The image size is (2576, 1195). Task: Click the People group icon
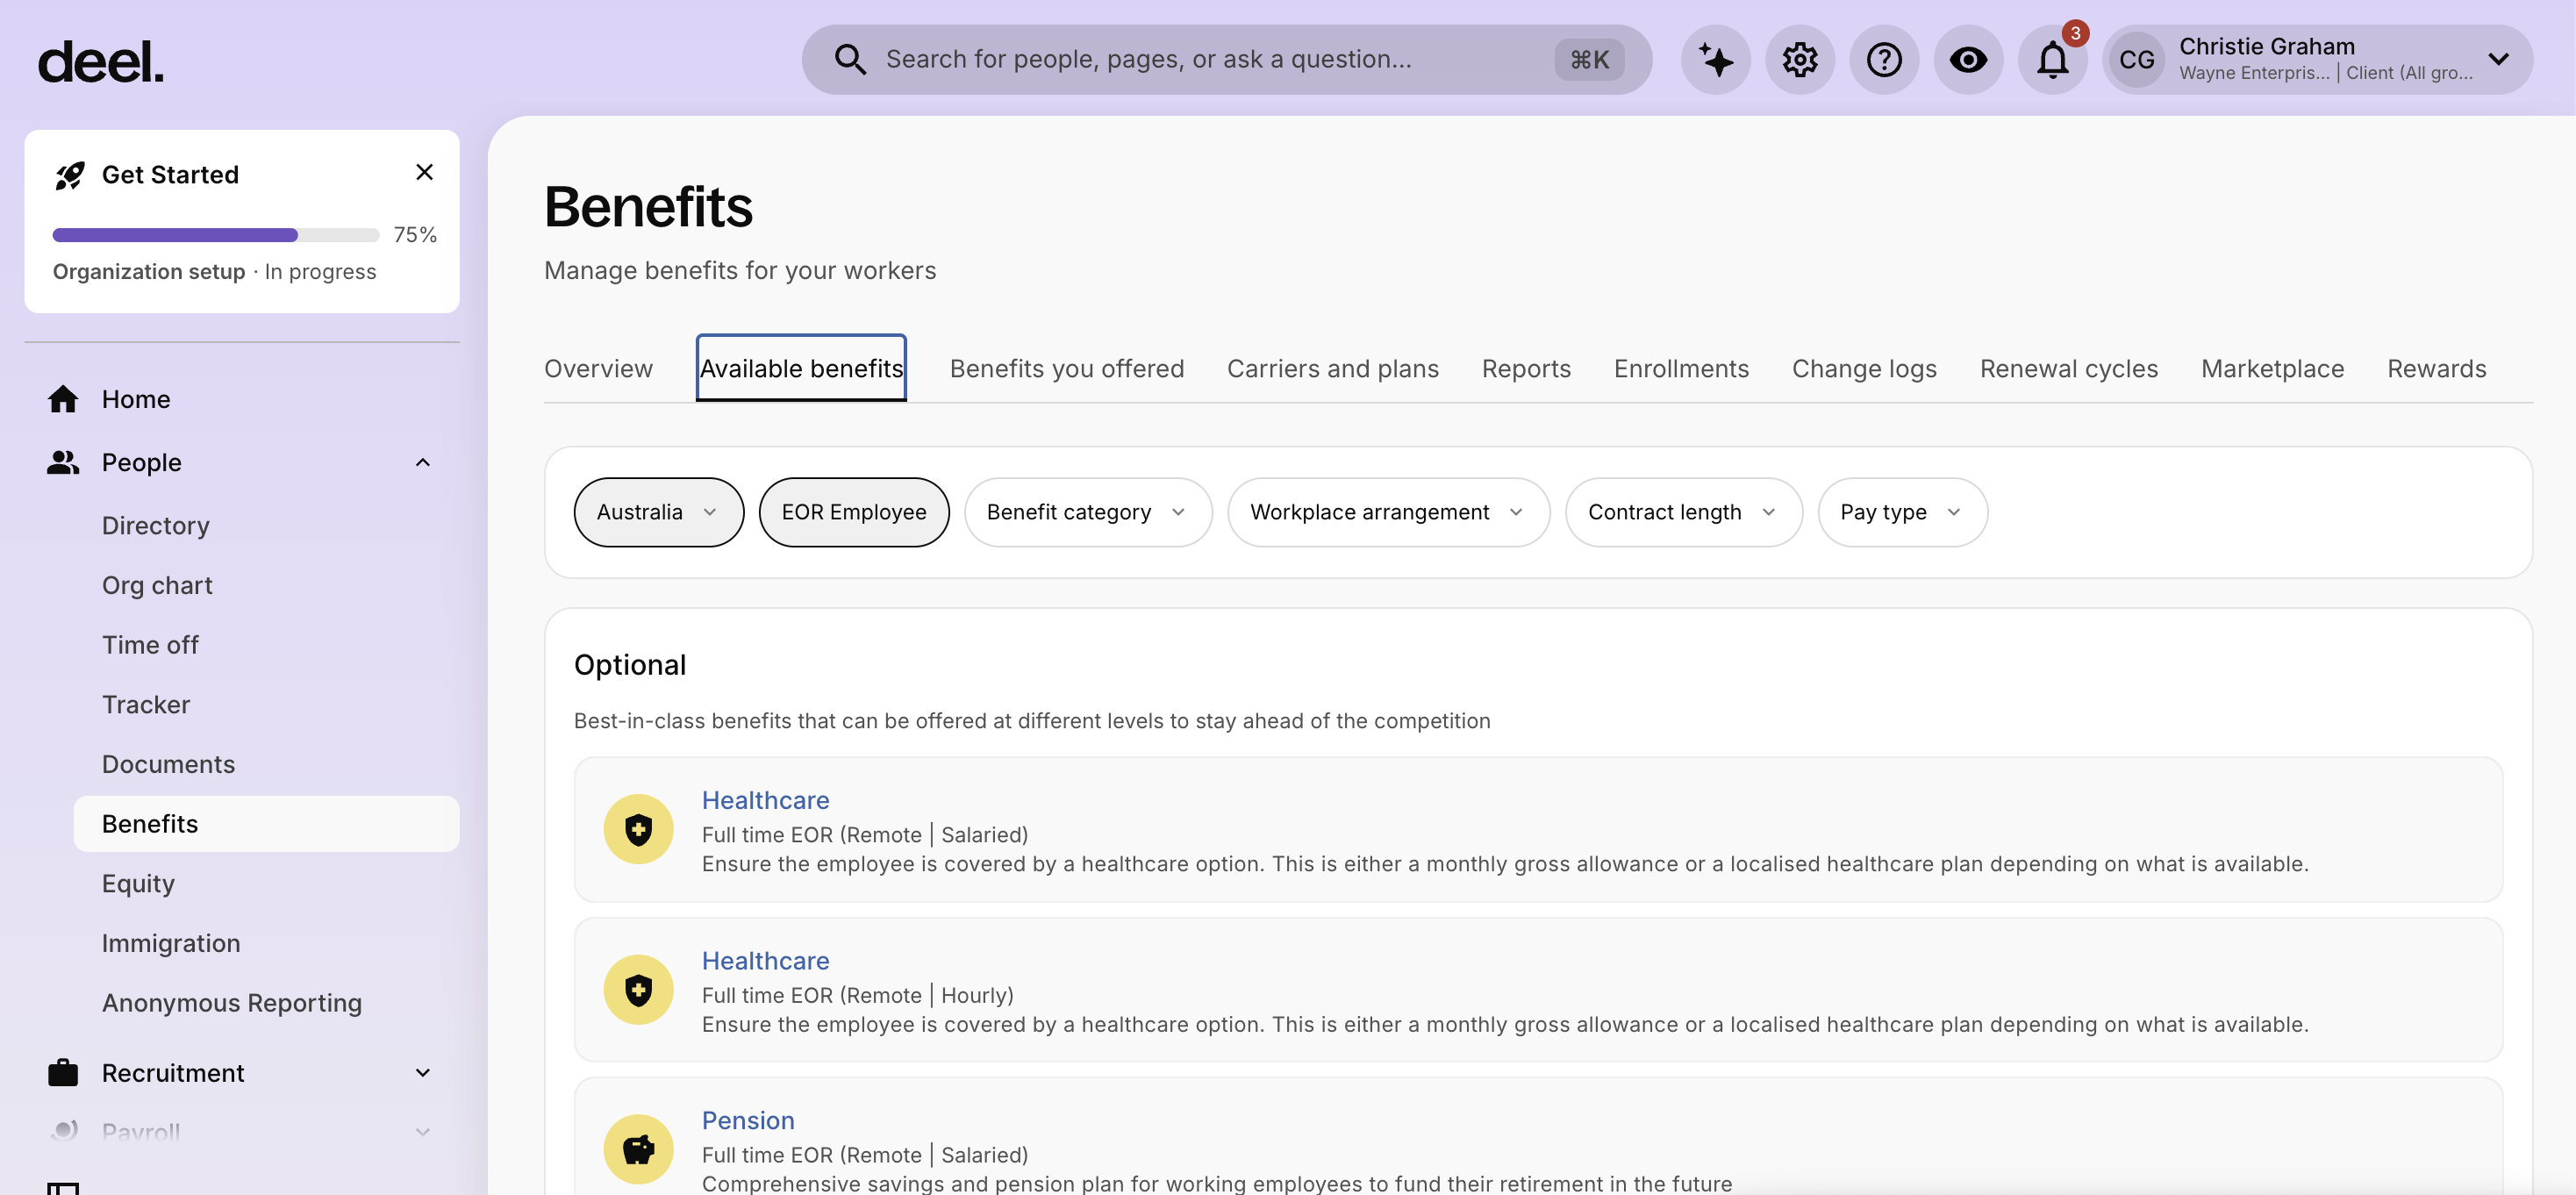tap(63, 462)
